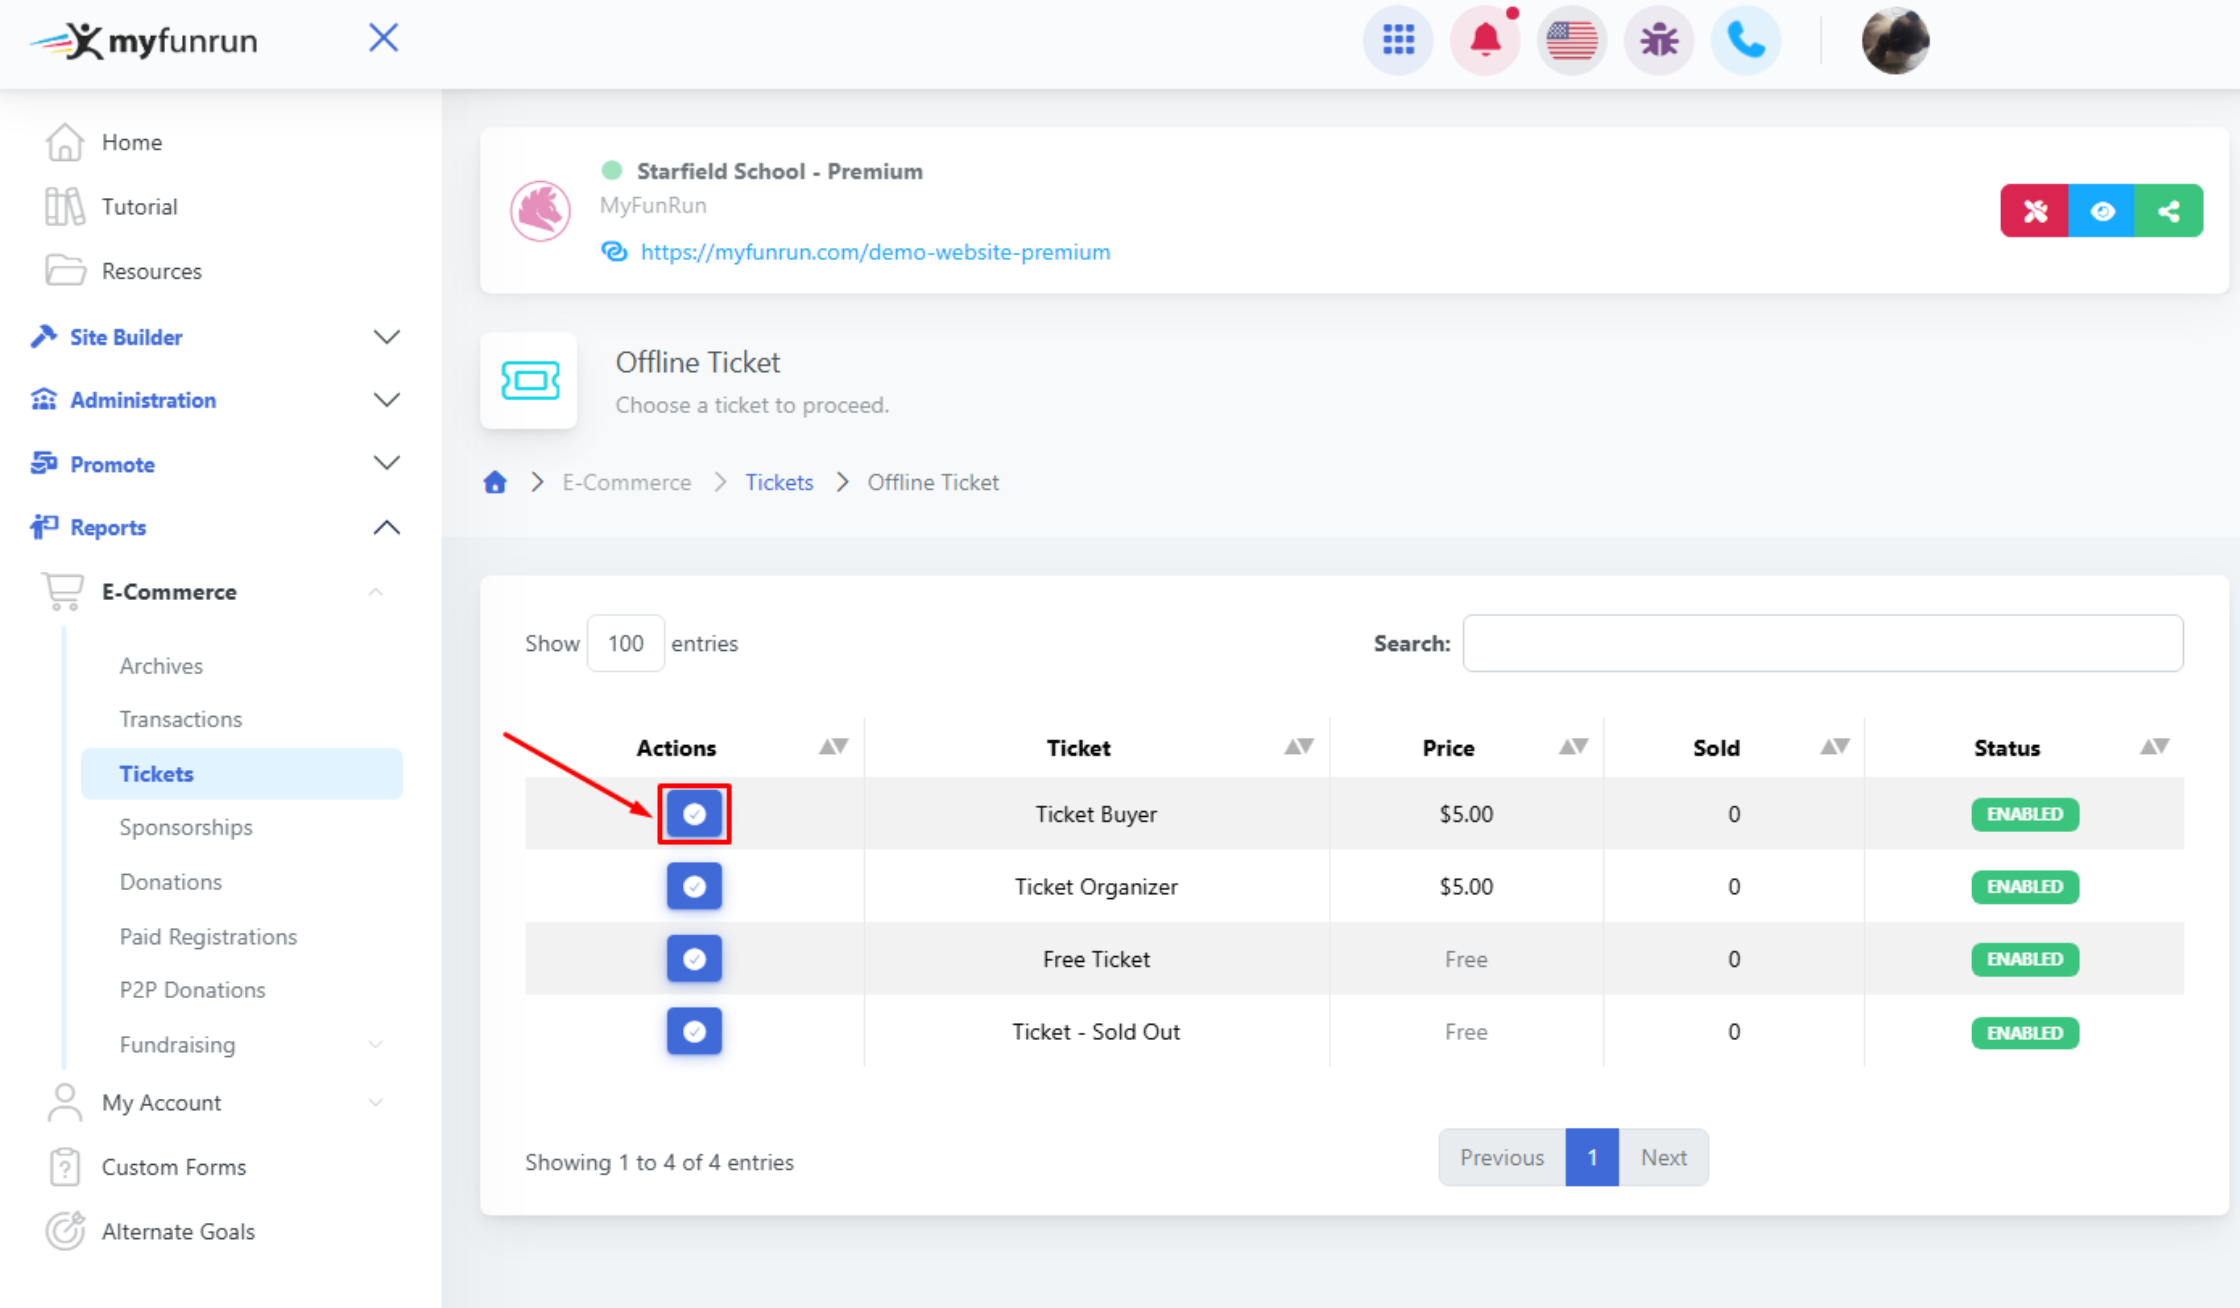Click the US flag language icon
The height and width of the screenshot is (1308, 2240).
pos(1571,41)
